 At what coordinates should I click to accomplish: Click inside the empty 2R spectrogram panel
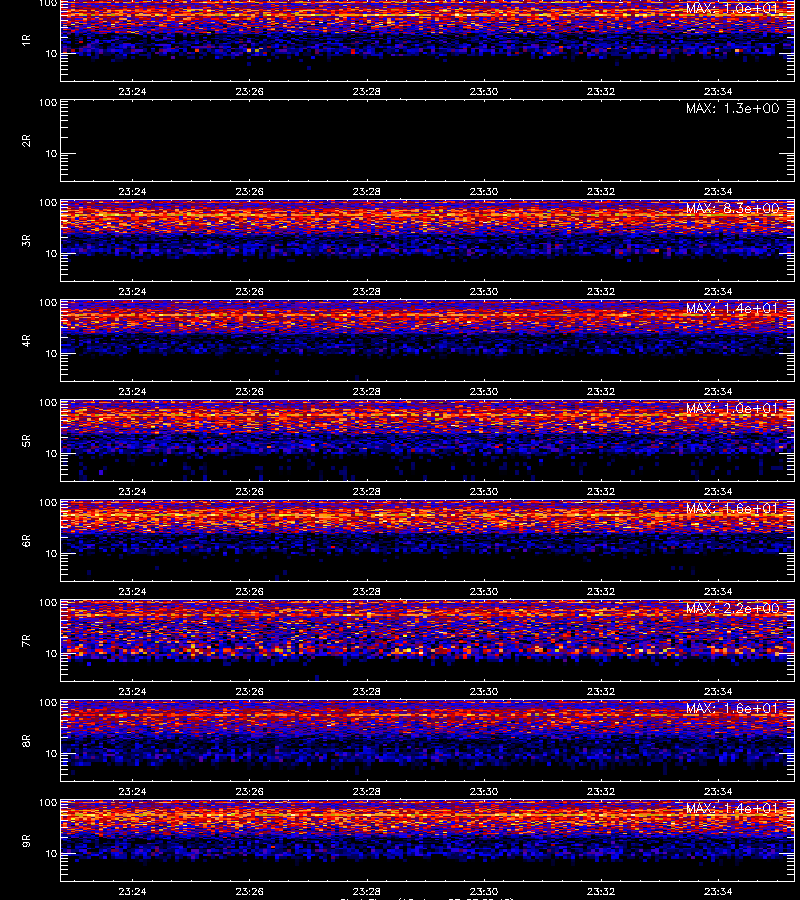pyautogui.click(x=428, y=141)
